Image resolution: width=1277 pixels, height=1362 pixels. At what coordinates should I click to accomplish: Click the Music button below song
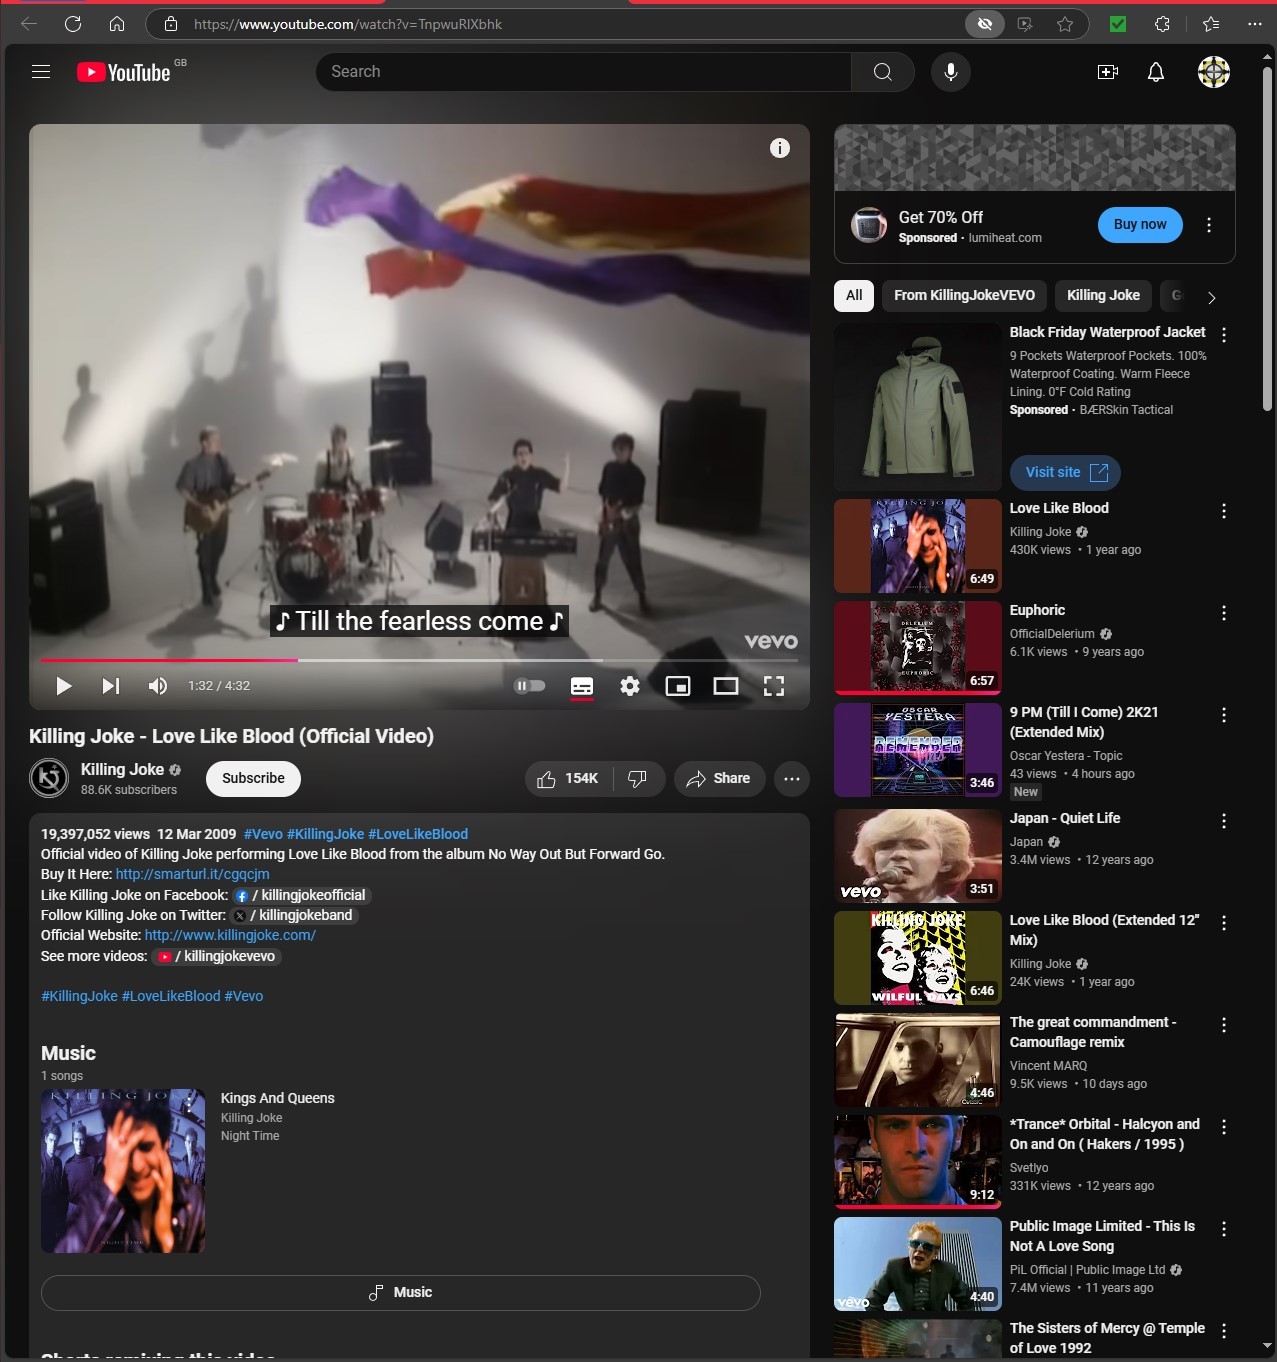pos(400,1293)
